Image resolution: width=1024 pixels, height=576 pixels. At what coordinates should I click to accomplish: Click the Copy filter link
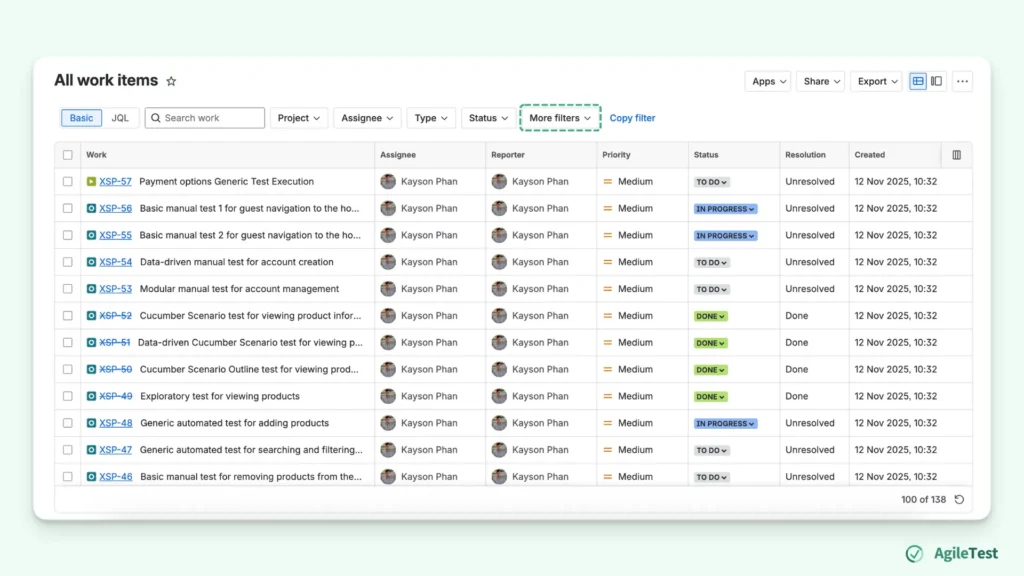click(x=632, y=118)
